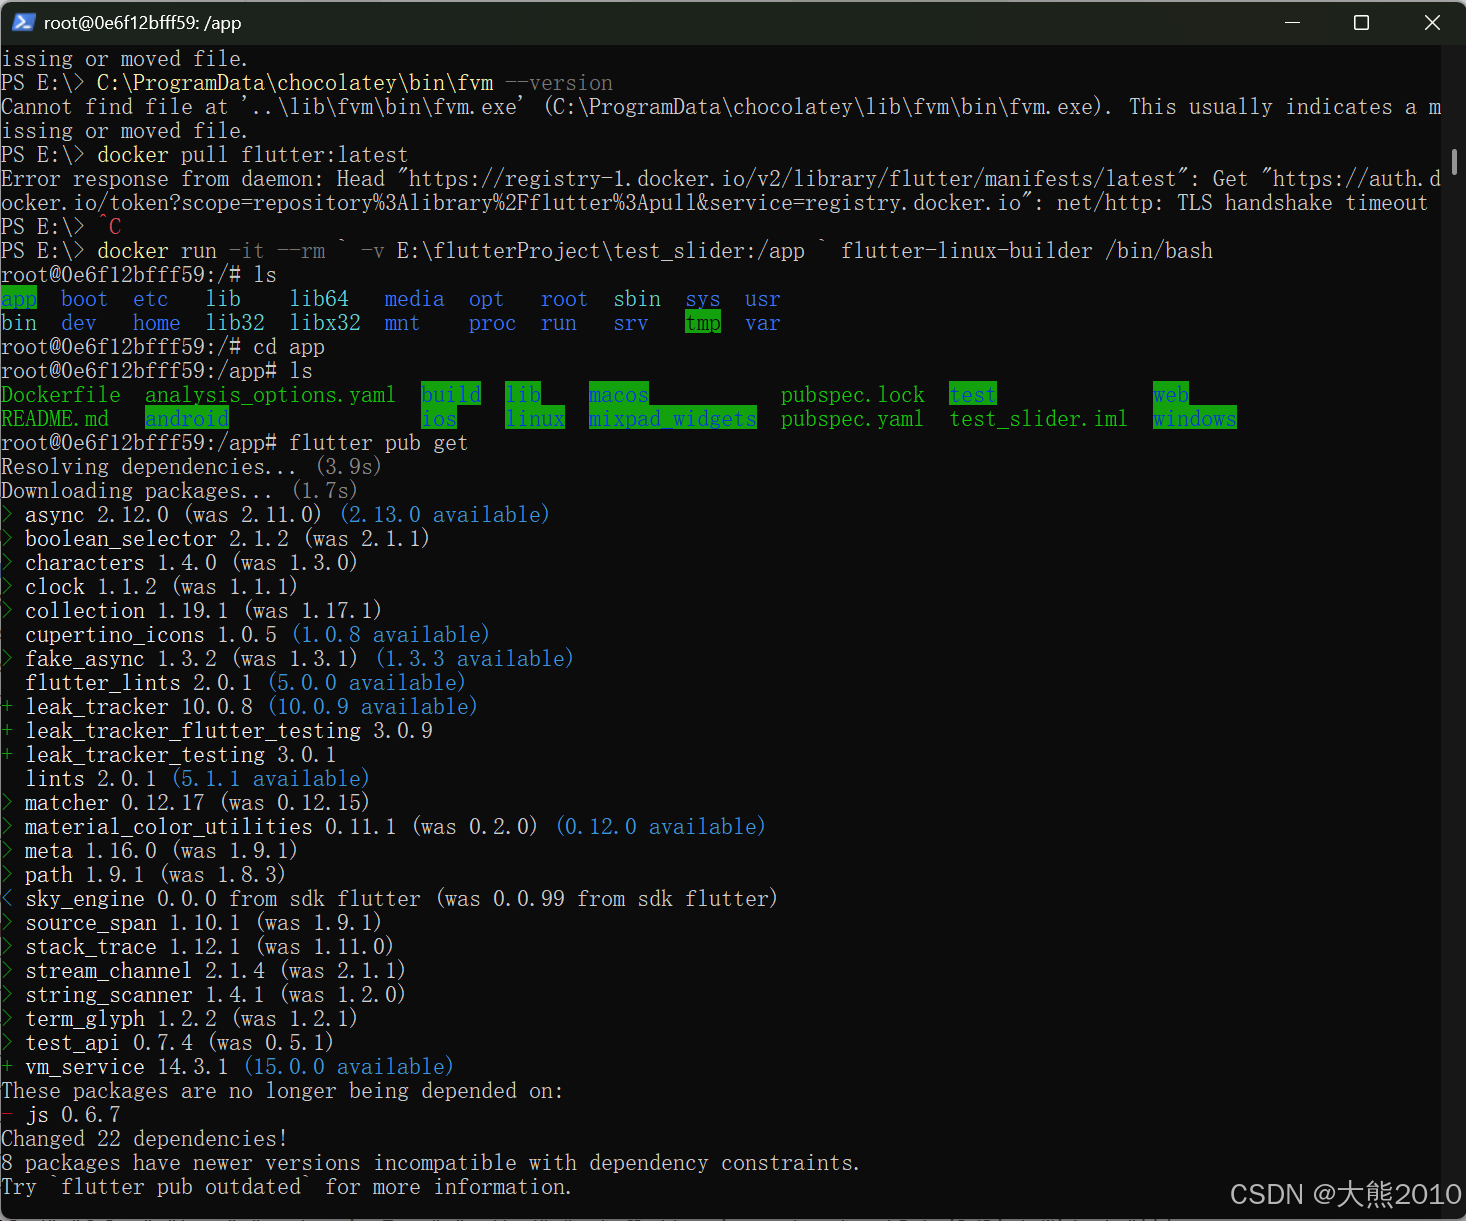Image resolution: width=1466 pixels, height=1221 pixels.
Task: Click the macos folder name
Action: [617, 394]
